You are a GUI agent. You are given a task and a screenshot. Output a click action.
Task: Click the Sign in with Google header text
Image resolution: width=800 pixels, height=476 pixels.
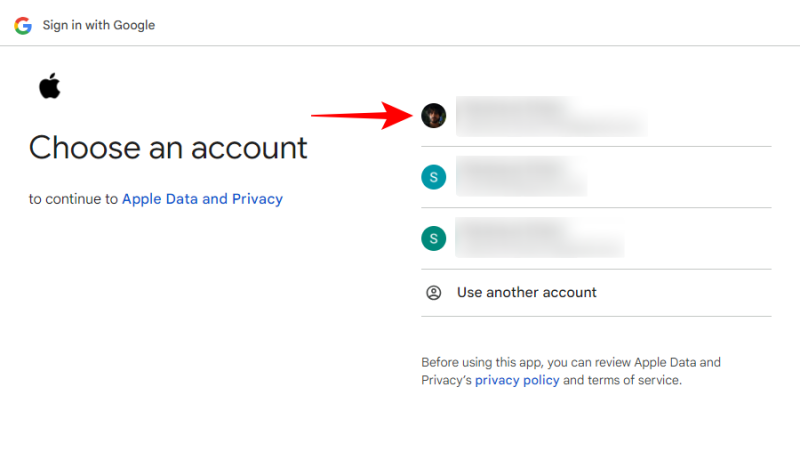99,25
